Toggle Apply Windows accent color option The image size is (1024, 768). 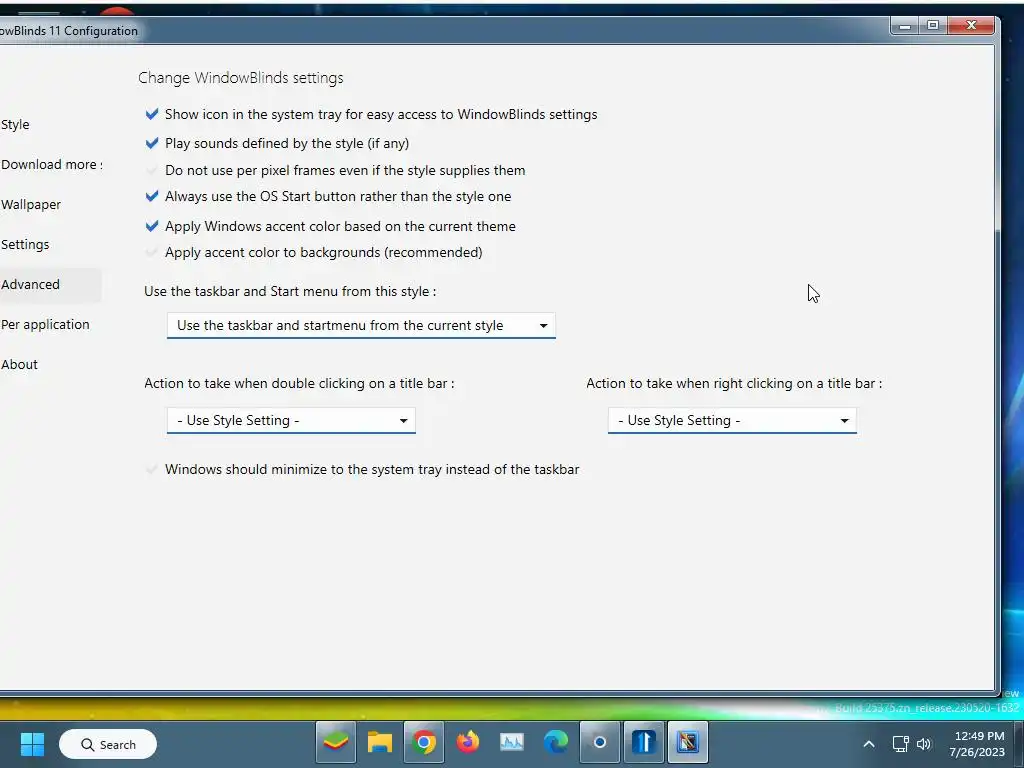152,227
